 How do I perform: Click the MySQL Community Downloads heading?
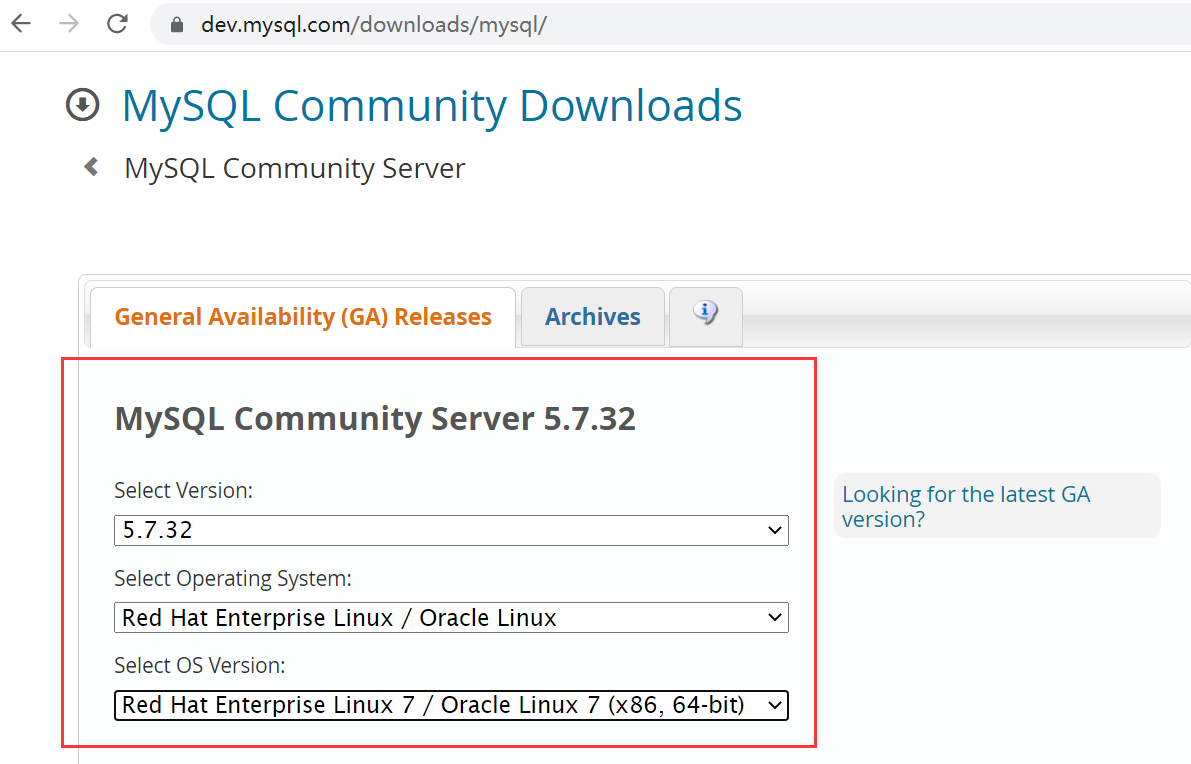[x=431, y=105]
